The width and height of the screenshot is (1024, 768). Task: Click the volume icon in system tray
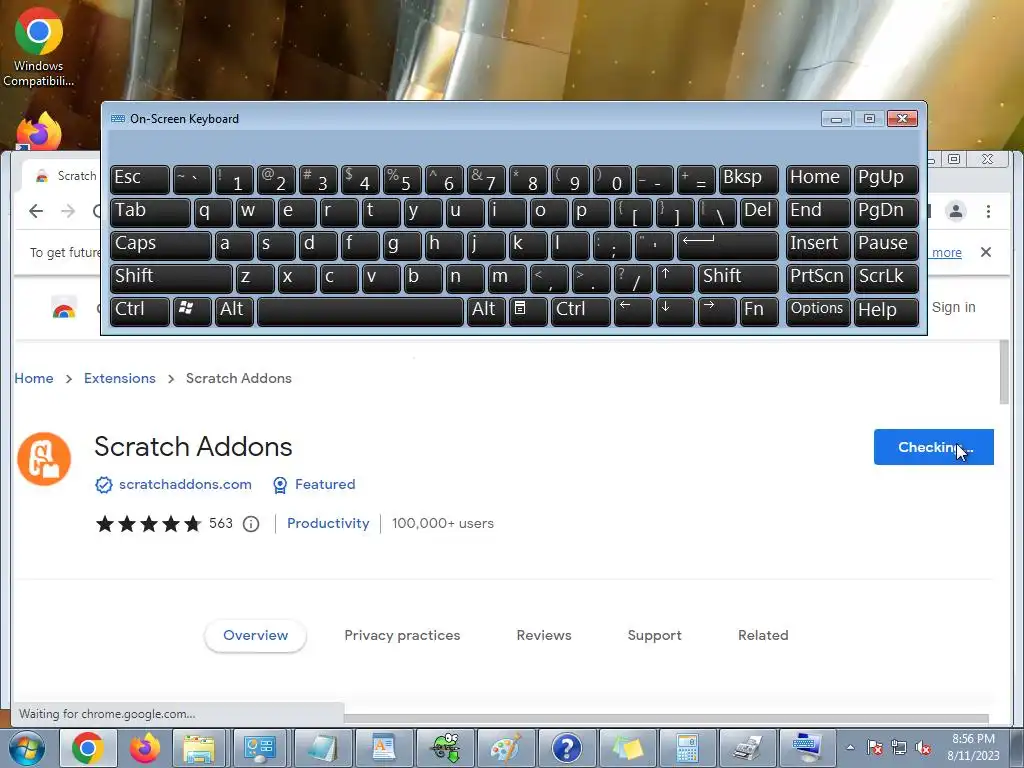[923, 748]
